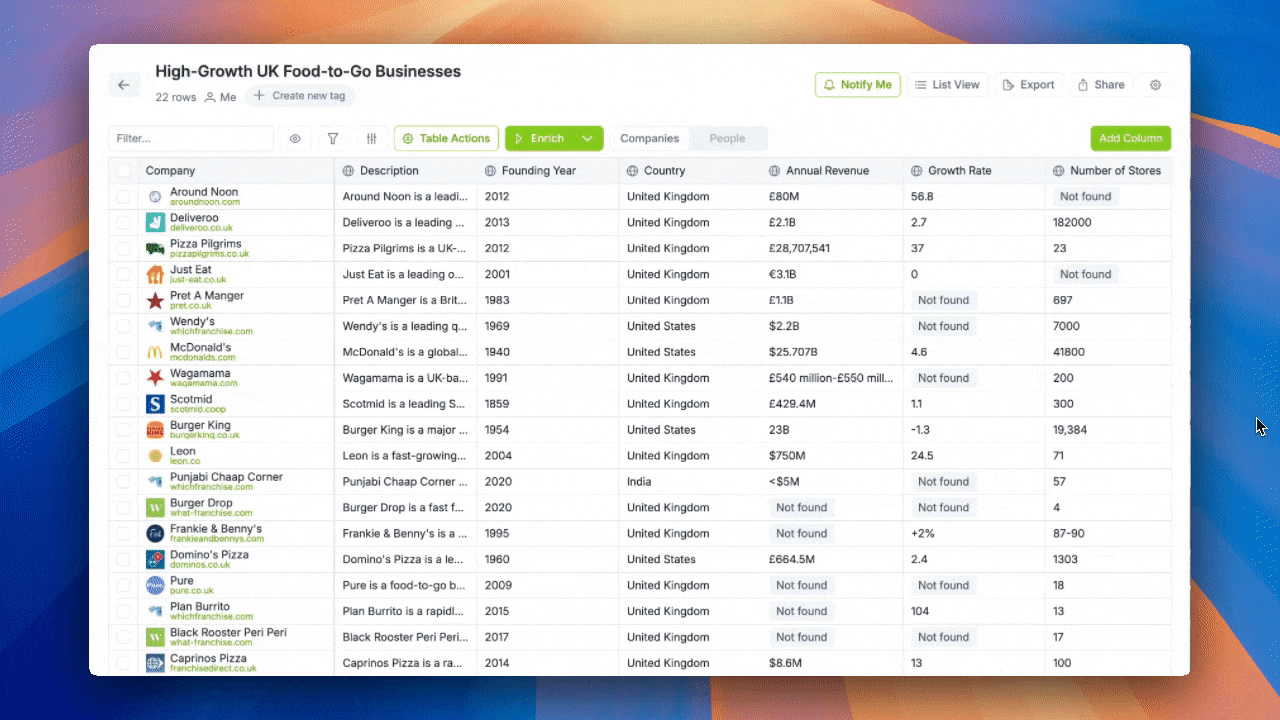Check the select-all checkbox in the header
1280x720 pixels.
click(124, 171)
